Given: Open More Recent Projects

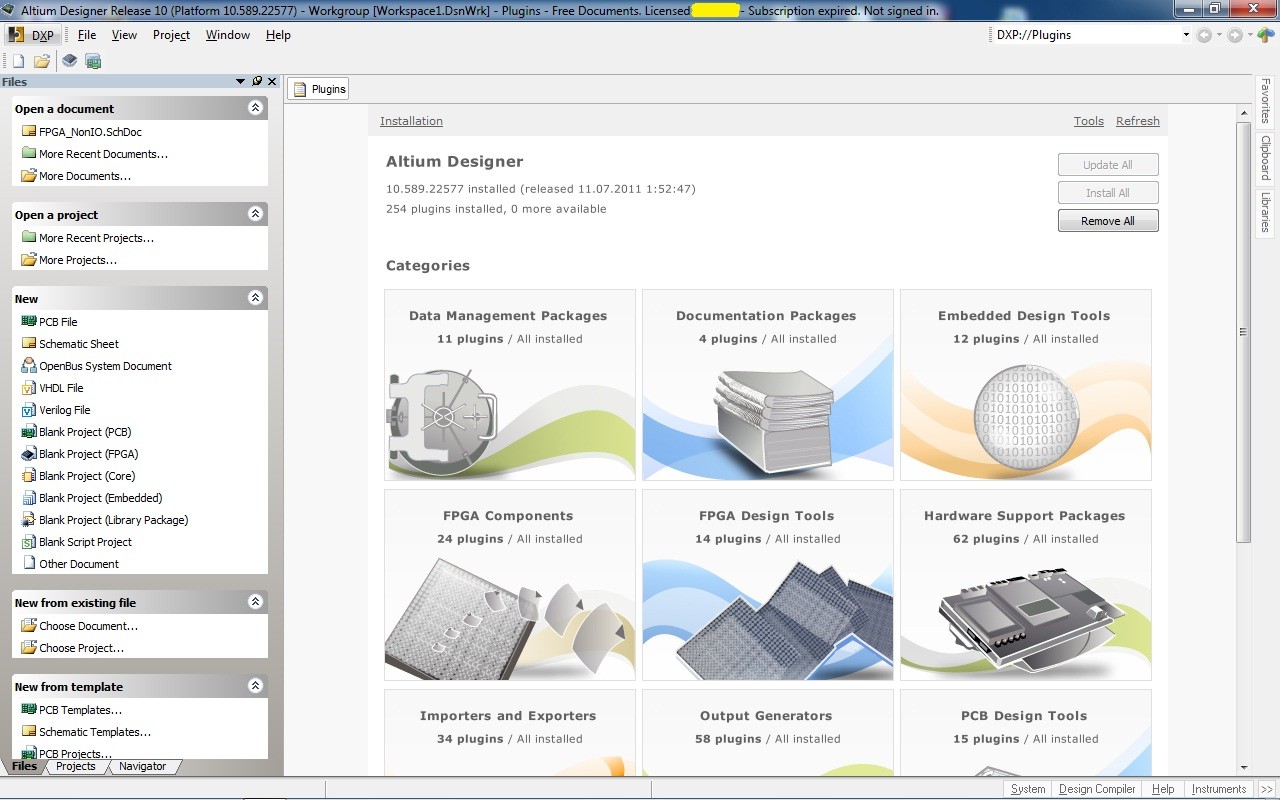Looking at the screenshot, I should 88,238.
